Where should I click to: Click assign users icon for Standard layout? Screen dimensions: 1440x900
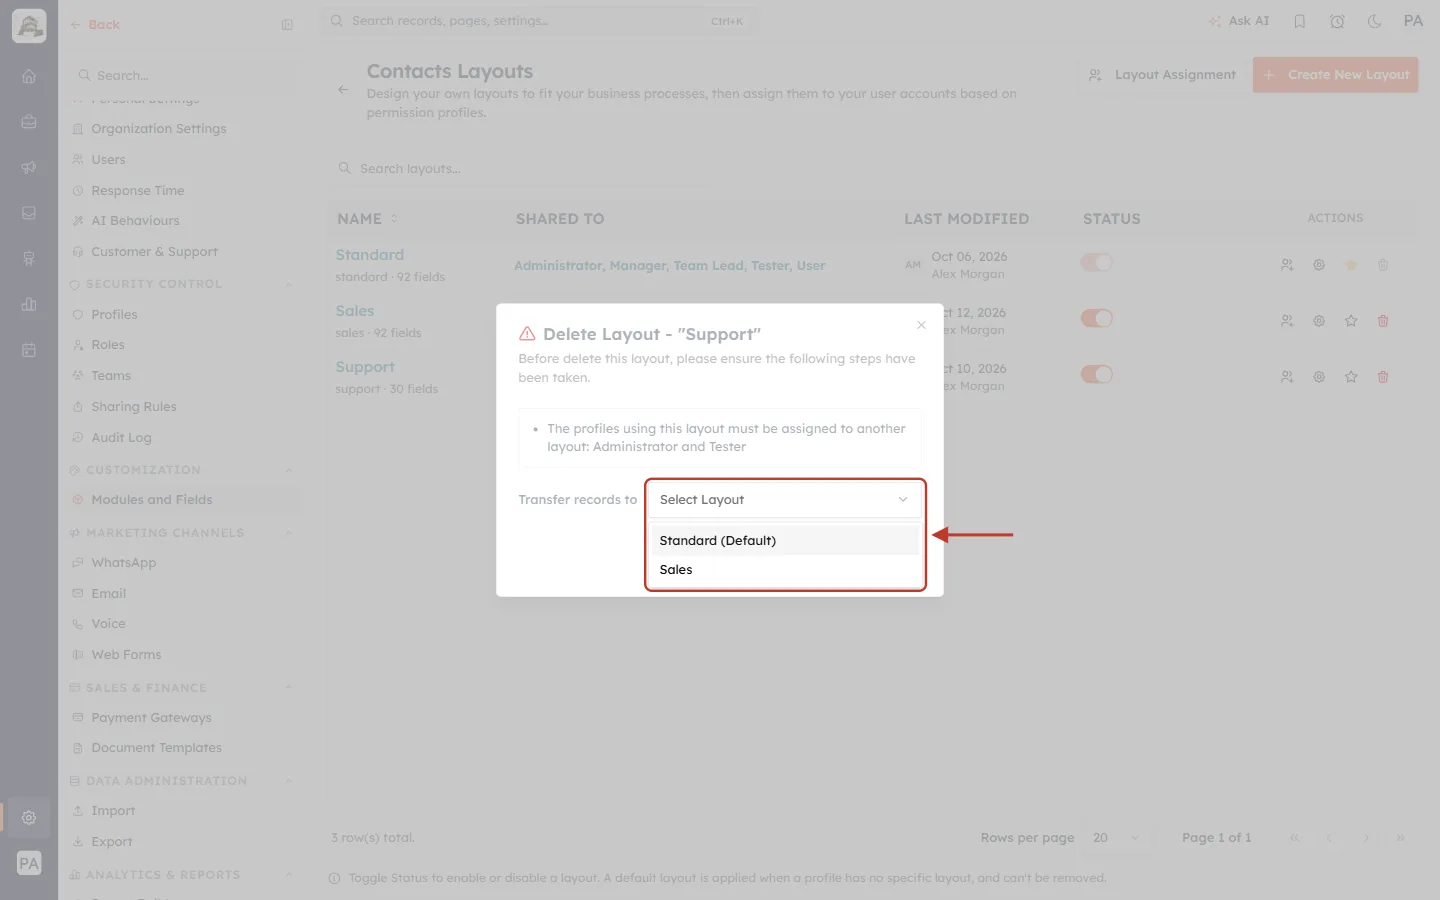[x=1287, y=265]
